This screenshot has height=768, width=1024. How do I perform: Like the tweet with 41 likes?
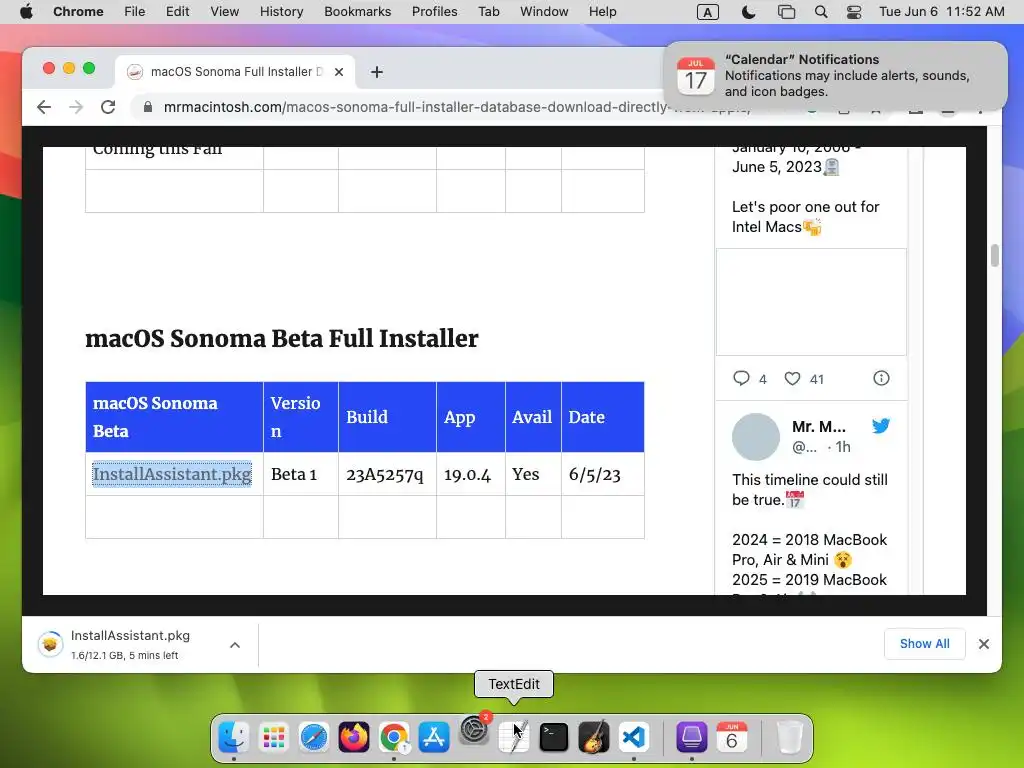click(792, 378)
